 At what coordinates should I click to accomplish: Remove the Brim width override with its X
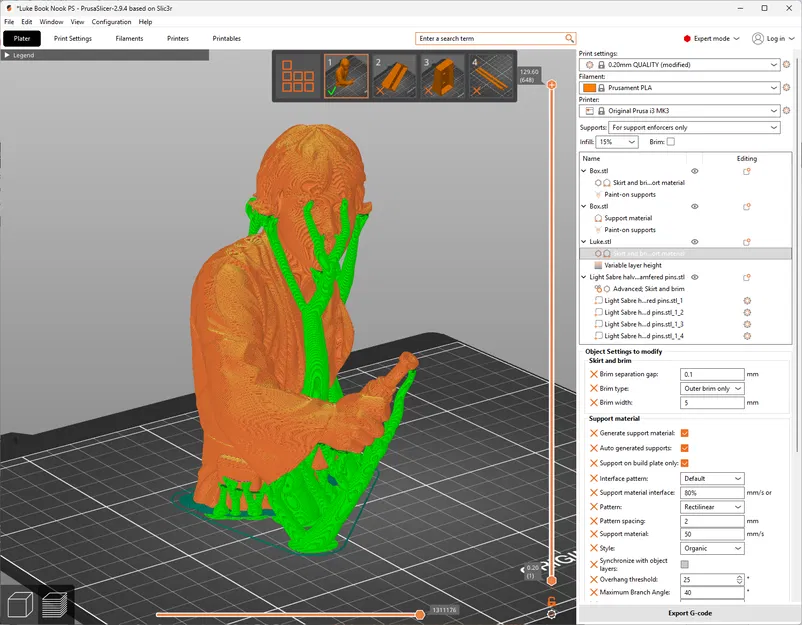click(x=594, y=403)
